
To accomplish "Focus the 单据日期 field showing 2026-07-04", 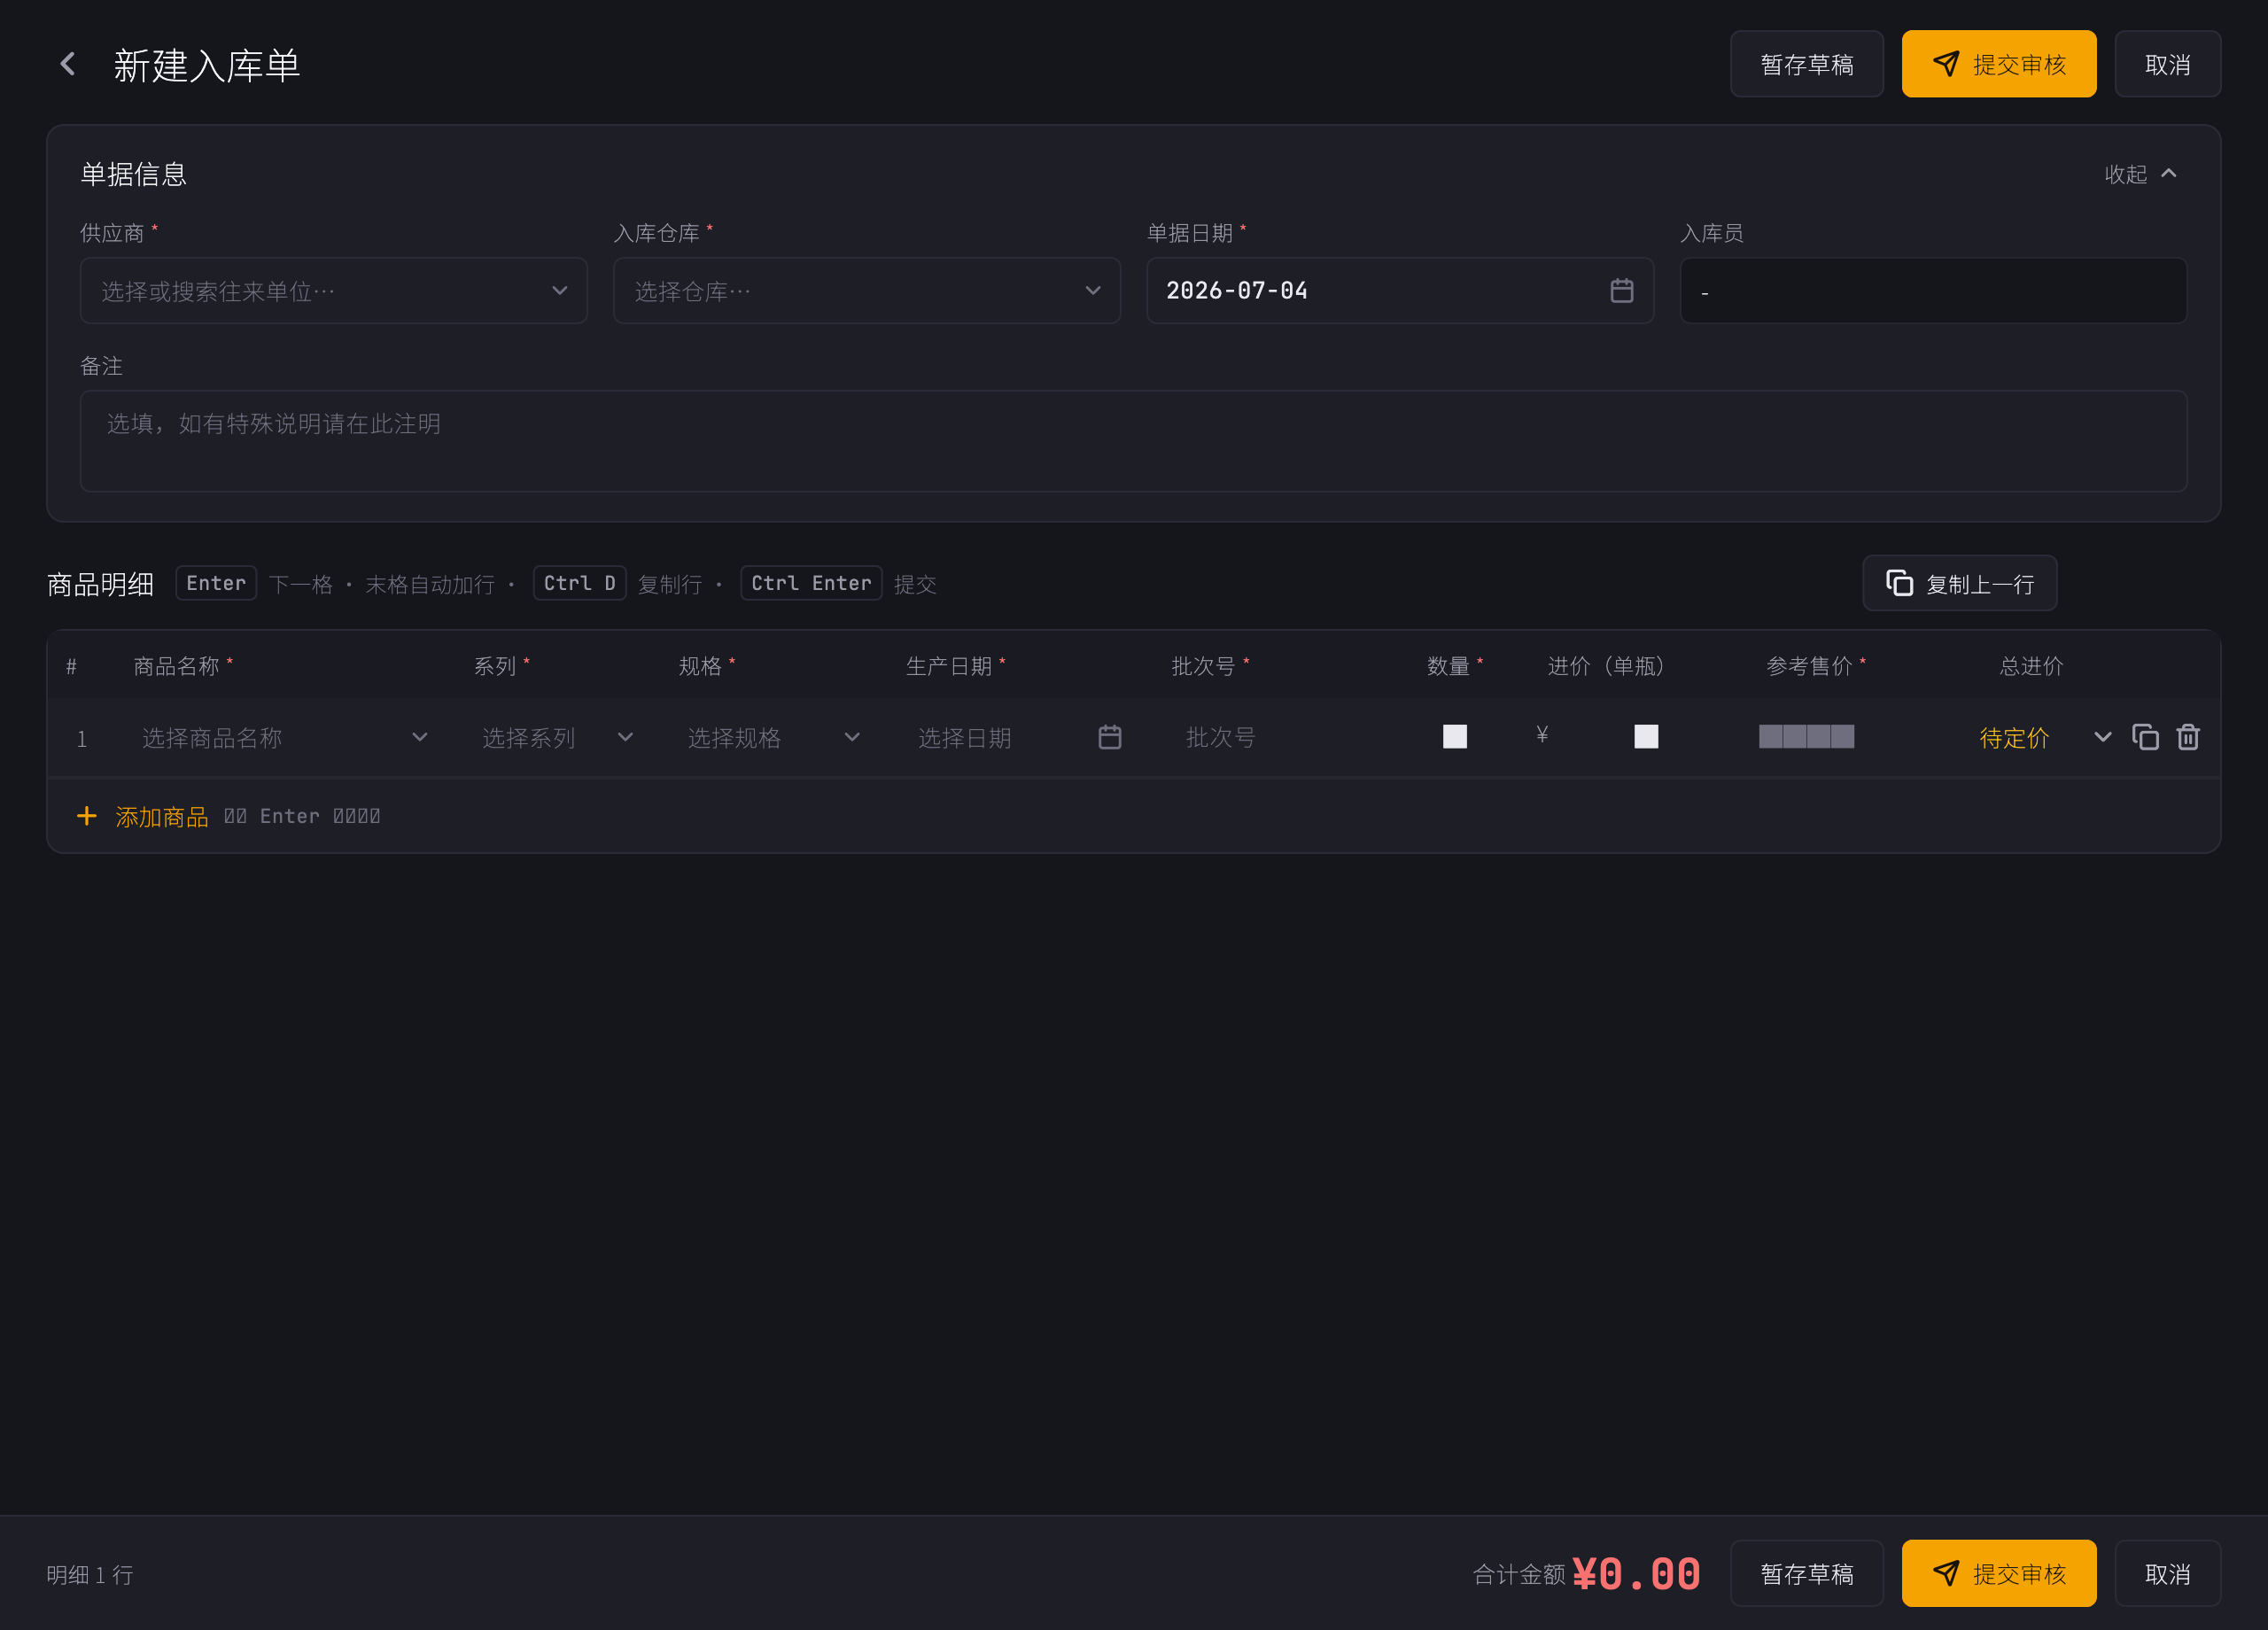I will point(1399,291).
